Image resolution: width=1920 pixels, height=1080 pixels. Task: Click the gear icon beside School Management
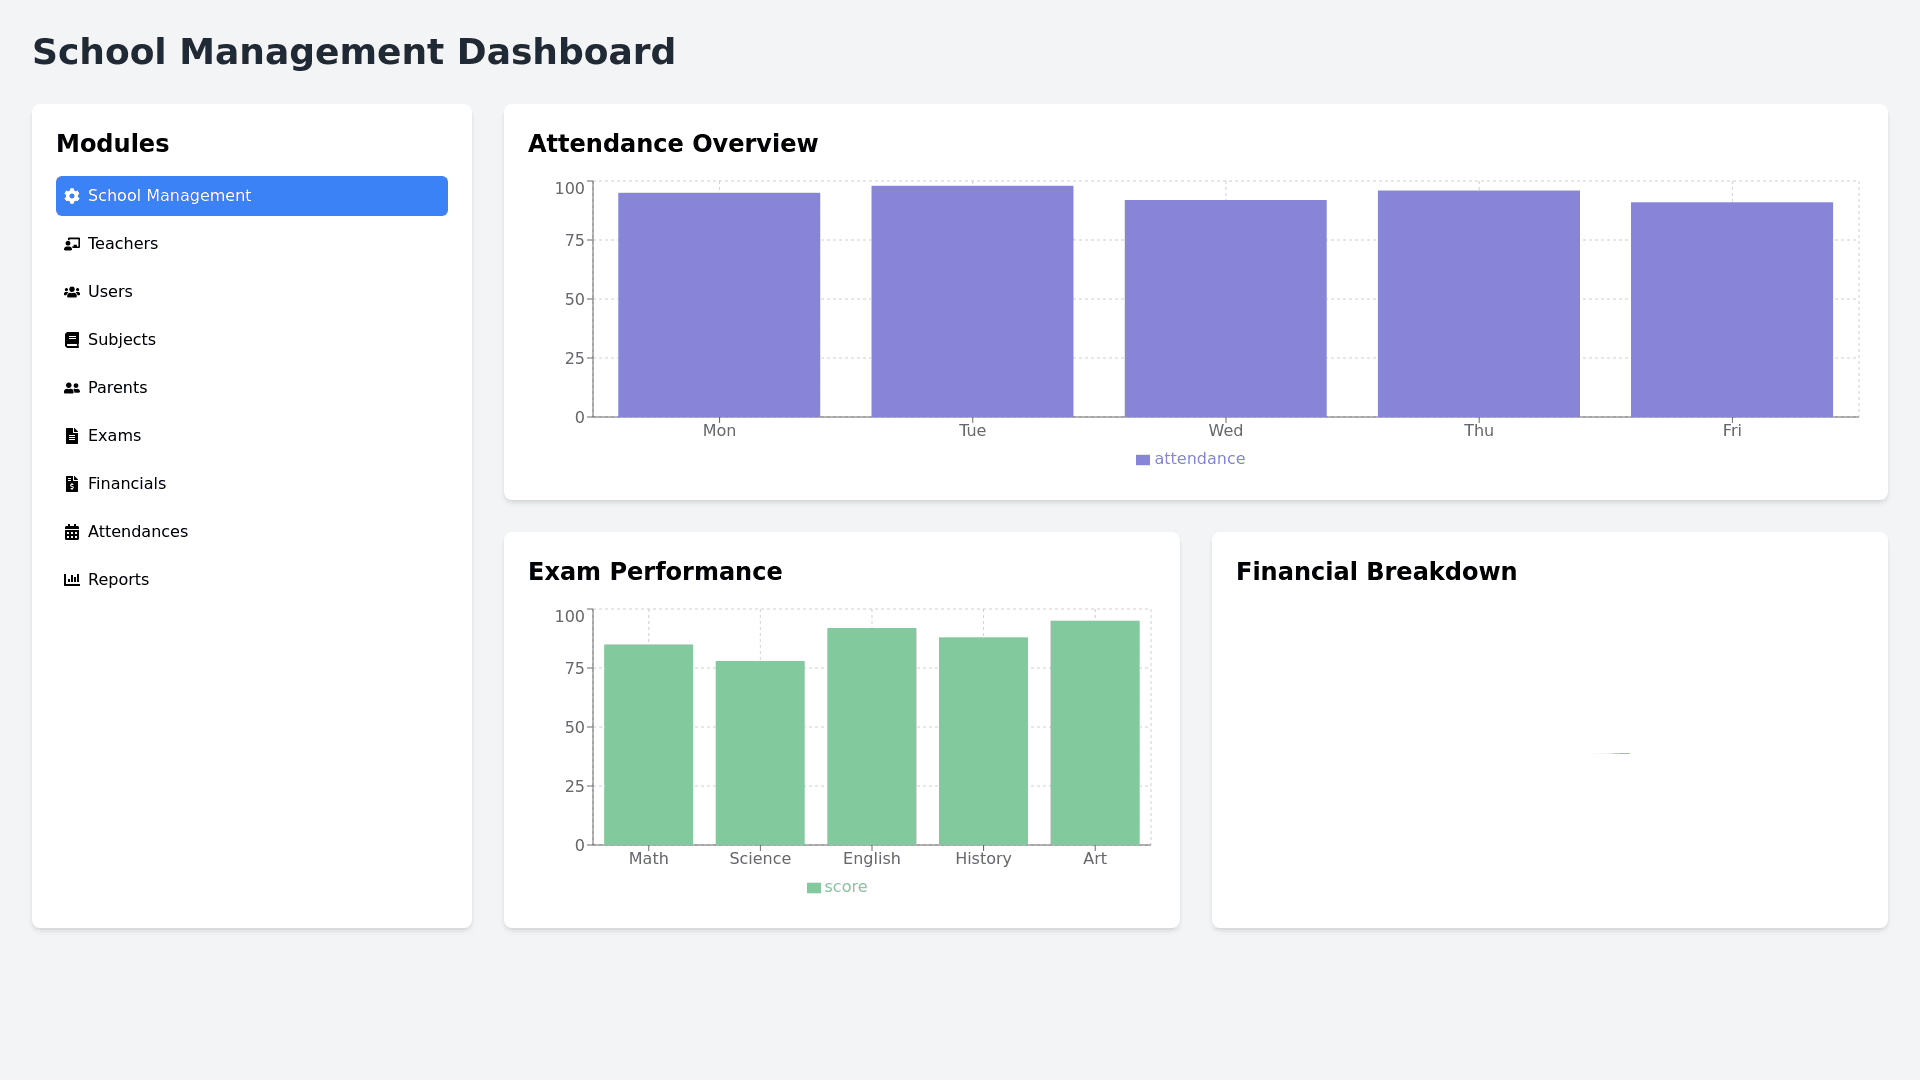click(x=72, y=196)
